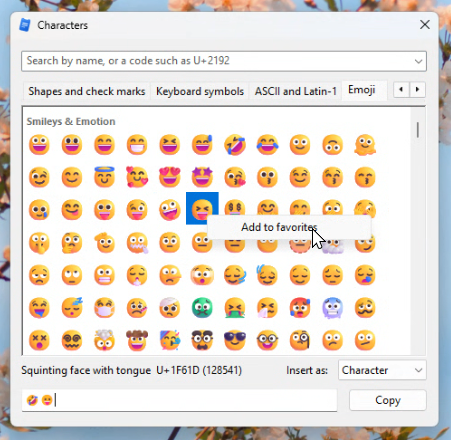
Task: Expand the search history dropdown arrow
Action: click(418, 61)
